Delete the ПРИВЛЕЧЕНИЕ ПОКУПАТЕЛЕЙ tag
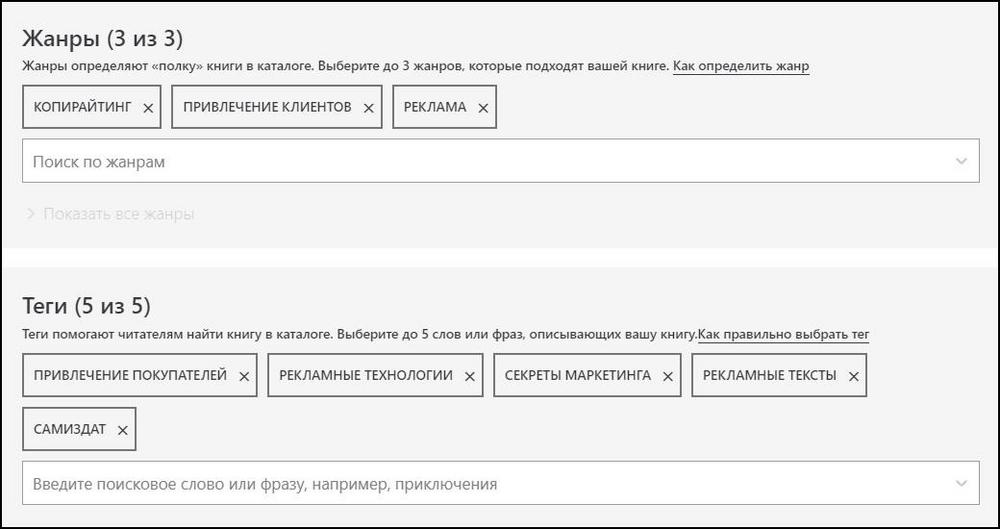Image resolution: width=1000 pixels, height=529 pixels. pyautogui.click(x=244, y=376)
